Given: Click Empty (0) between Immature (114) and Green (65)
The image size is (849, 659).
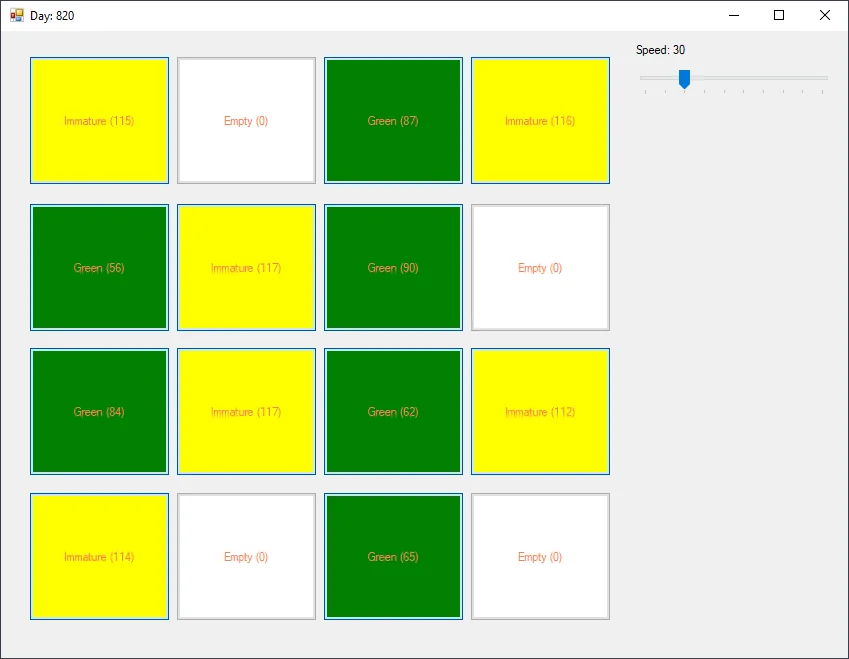Looking at the screenshot, I should [x=246, y=557].
